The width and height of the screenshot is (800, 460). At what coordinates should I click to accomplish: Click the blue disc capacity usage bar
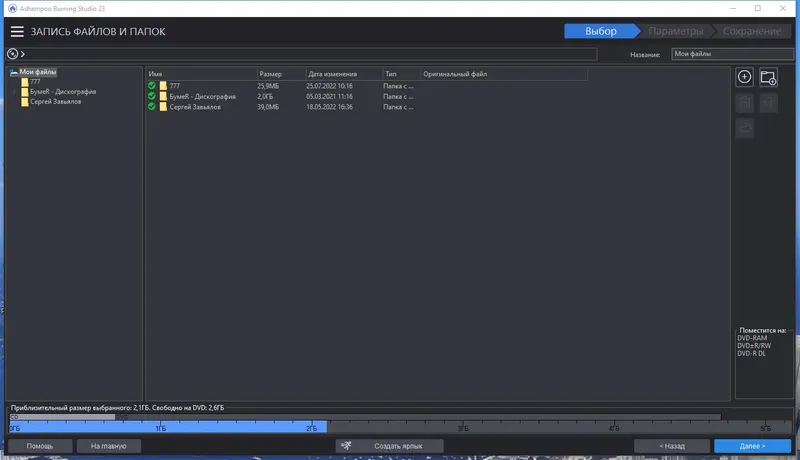pos(168,426)
